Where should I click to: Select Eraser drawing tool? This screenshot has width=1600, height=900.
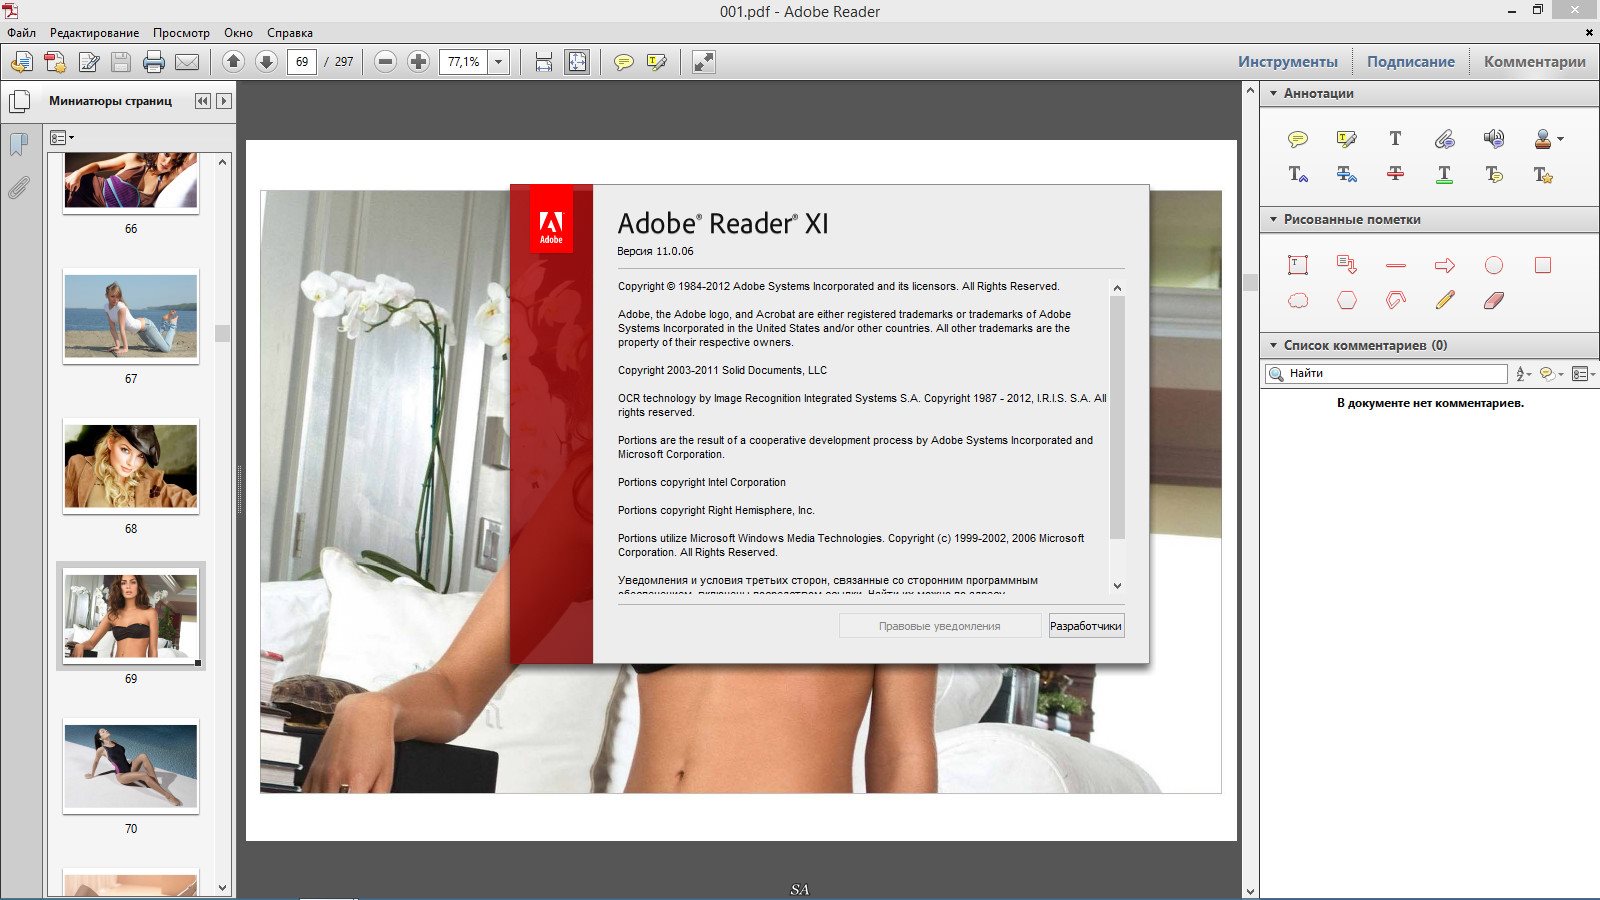1494,300
